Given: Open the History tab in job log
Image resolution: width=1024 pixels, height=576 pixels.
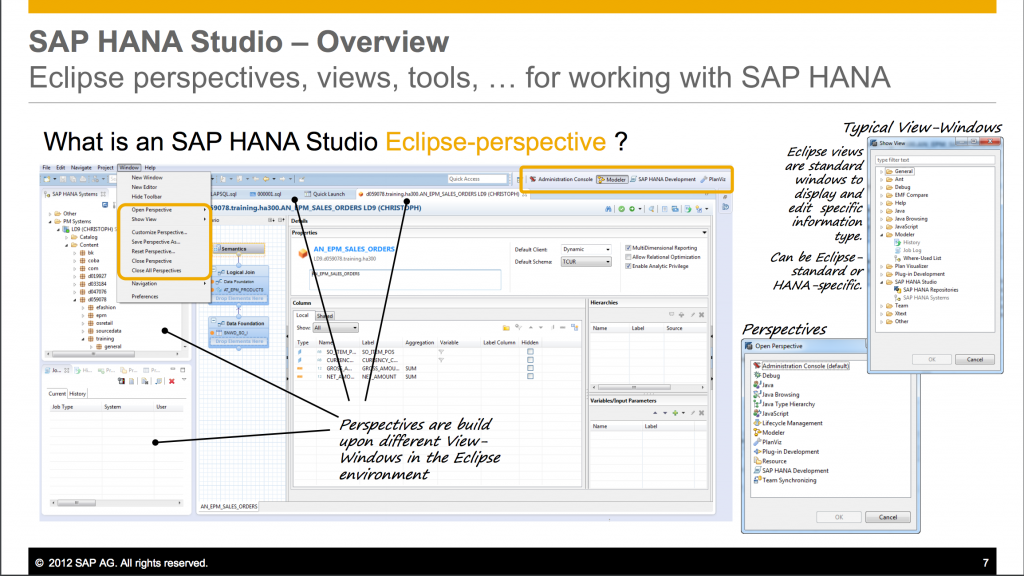Looking at the screenshot, I should [78, 394].
